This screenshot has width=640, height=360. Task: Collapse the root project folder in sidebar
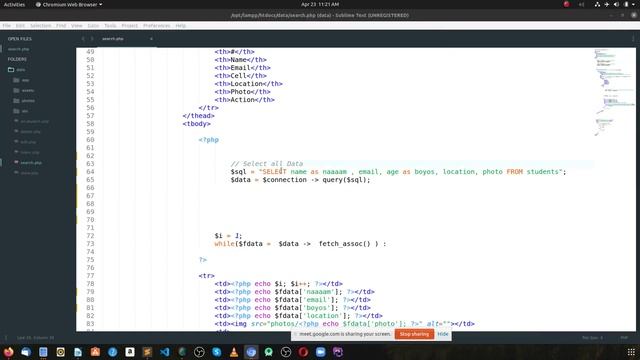[x=11, y=70]
